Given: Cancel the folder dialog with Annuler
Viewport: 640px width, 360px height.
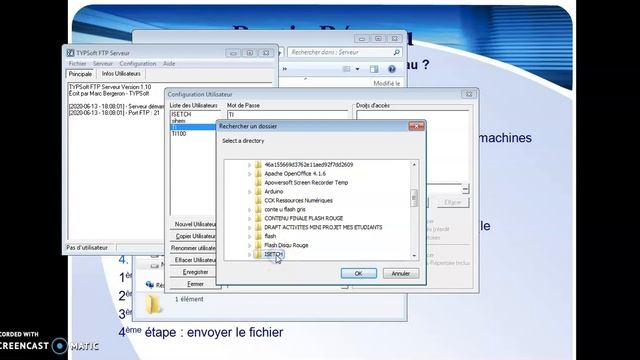Looking at the screenshot, I should [x=400, y=273].
